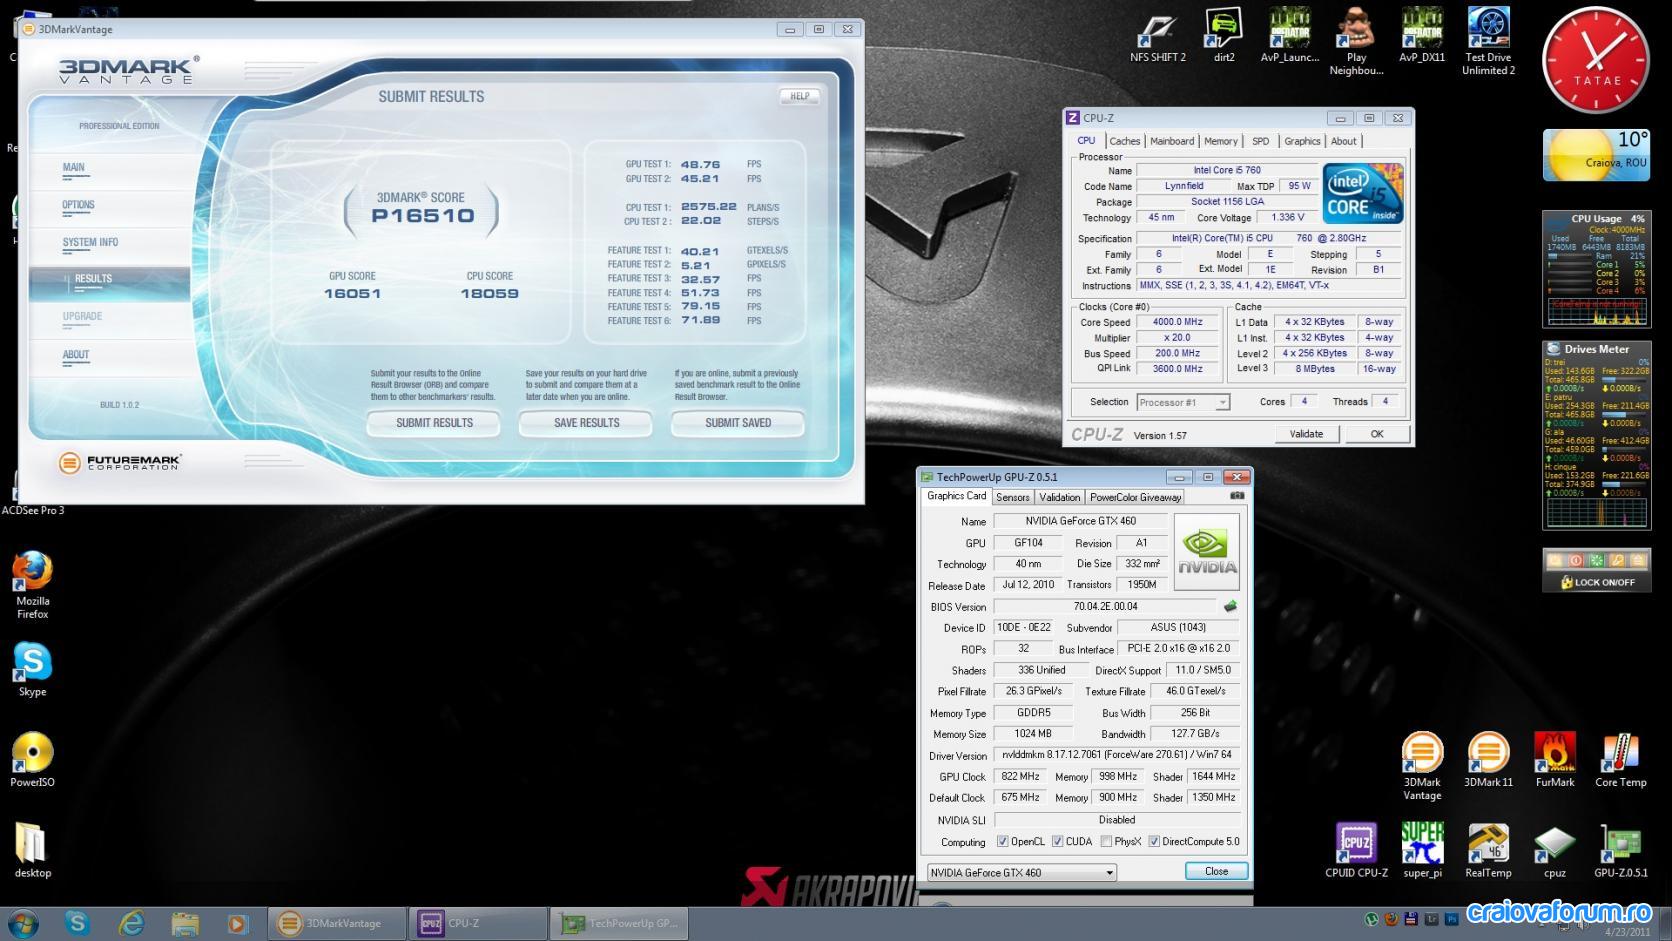Click the SUBMIT SAVED button
This screenshot has height=941, width=1672.
pos(738,423)
